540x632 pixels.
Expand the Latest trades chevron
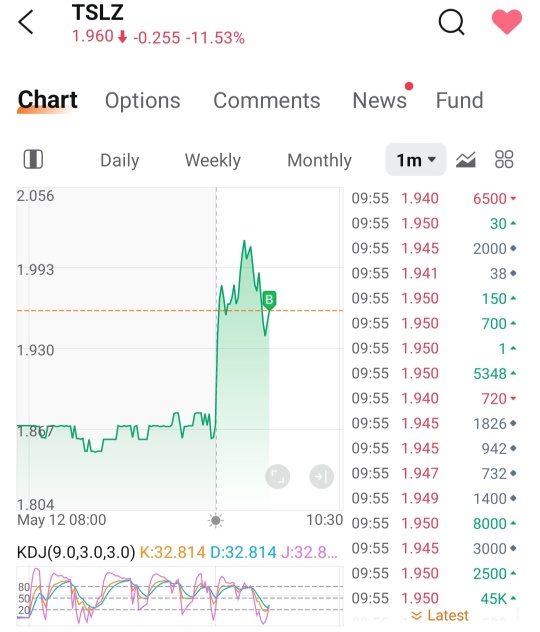pyautogui.click(x=440, y=615)
